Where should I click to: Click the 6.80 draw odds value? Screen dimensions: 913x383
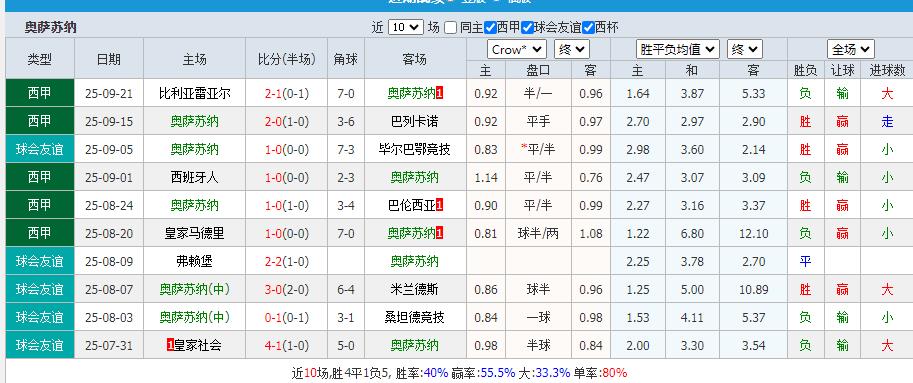[692, 233]
